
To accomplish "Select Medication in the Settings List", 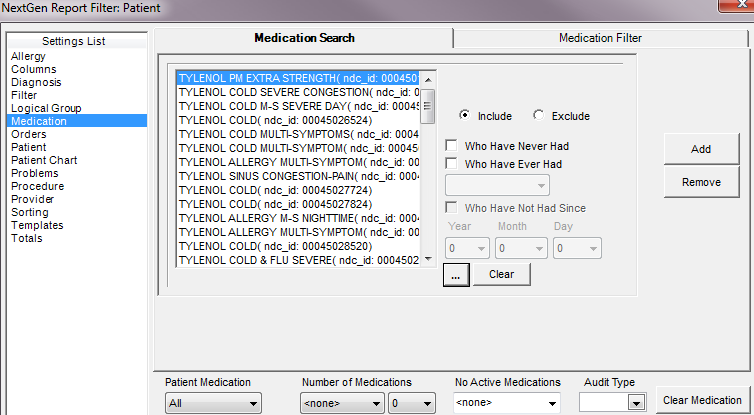I will (77, 121).
